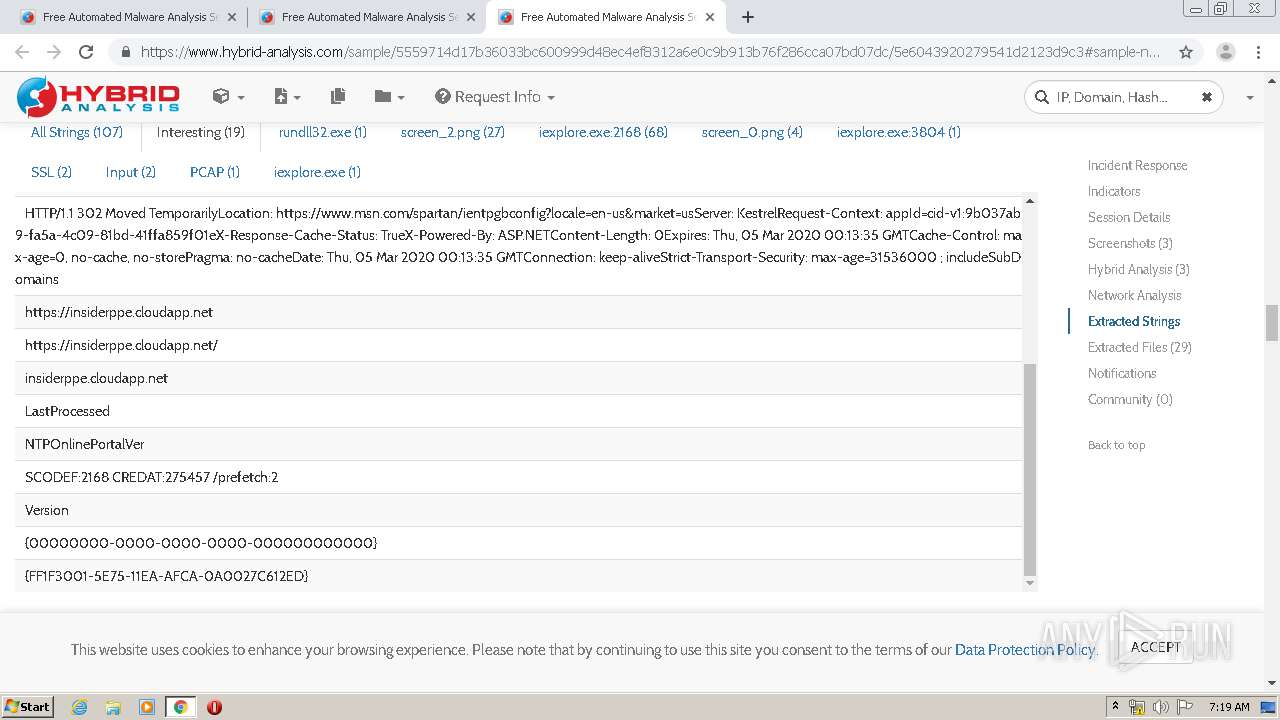
Task: Open Windows Explorer folder taskbar icon
Action: click(113, 707)
